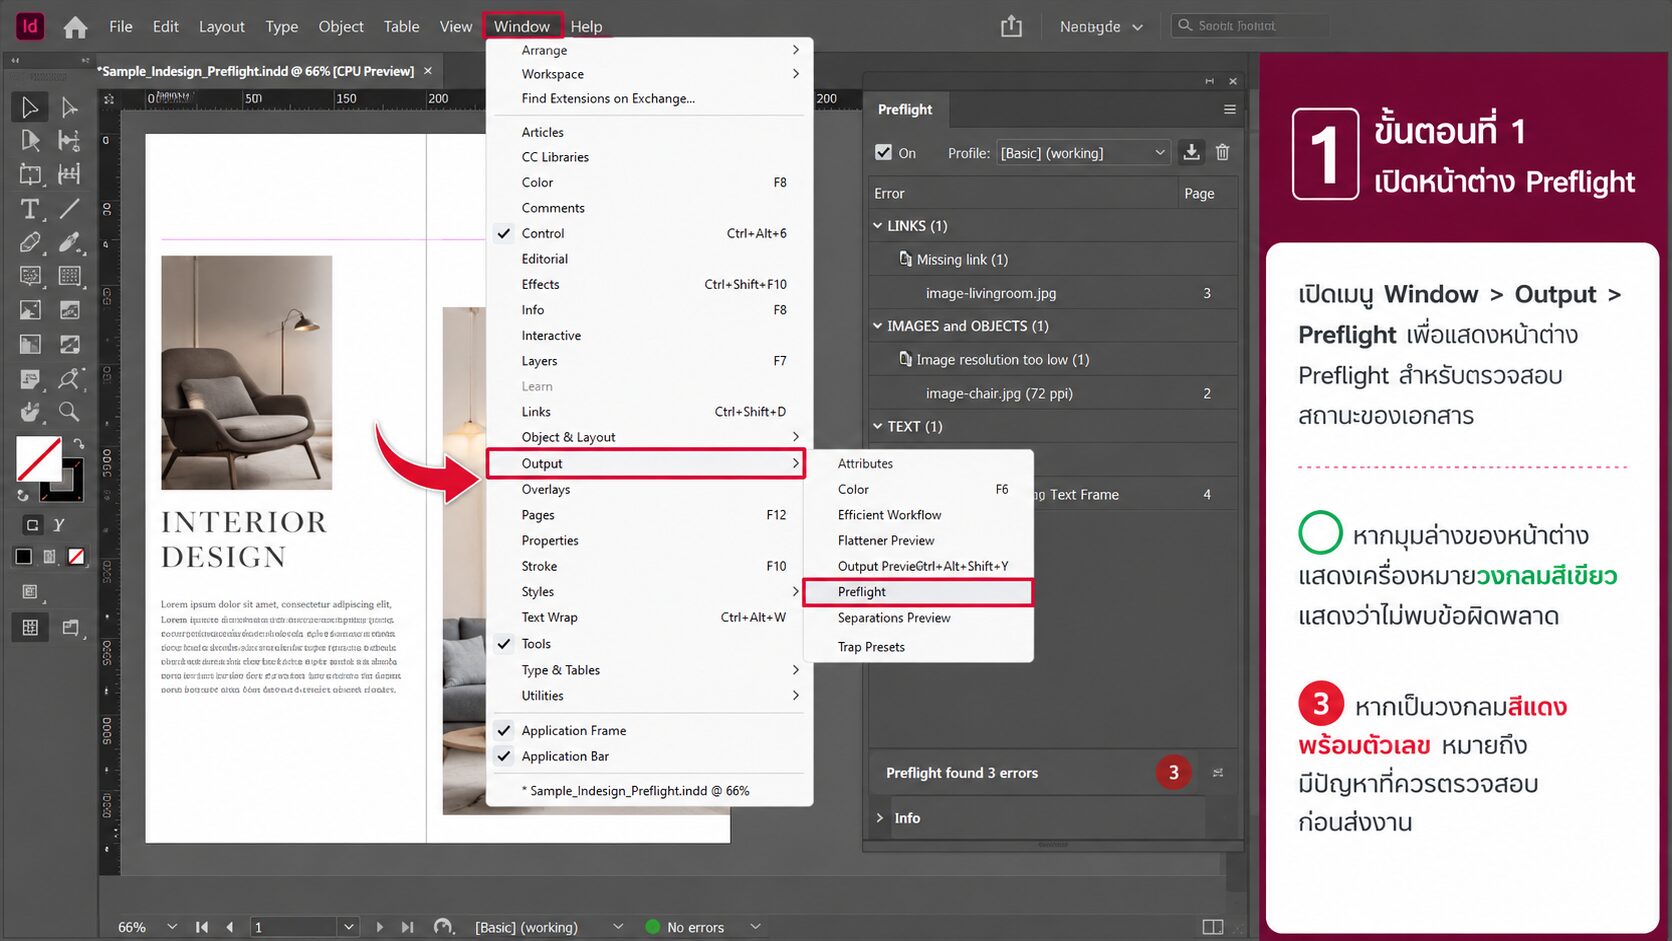Go to last page icon
1672x941 pixels.
click(407, 927)
